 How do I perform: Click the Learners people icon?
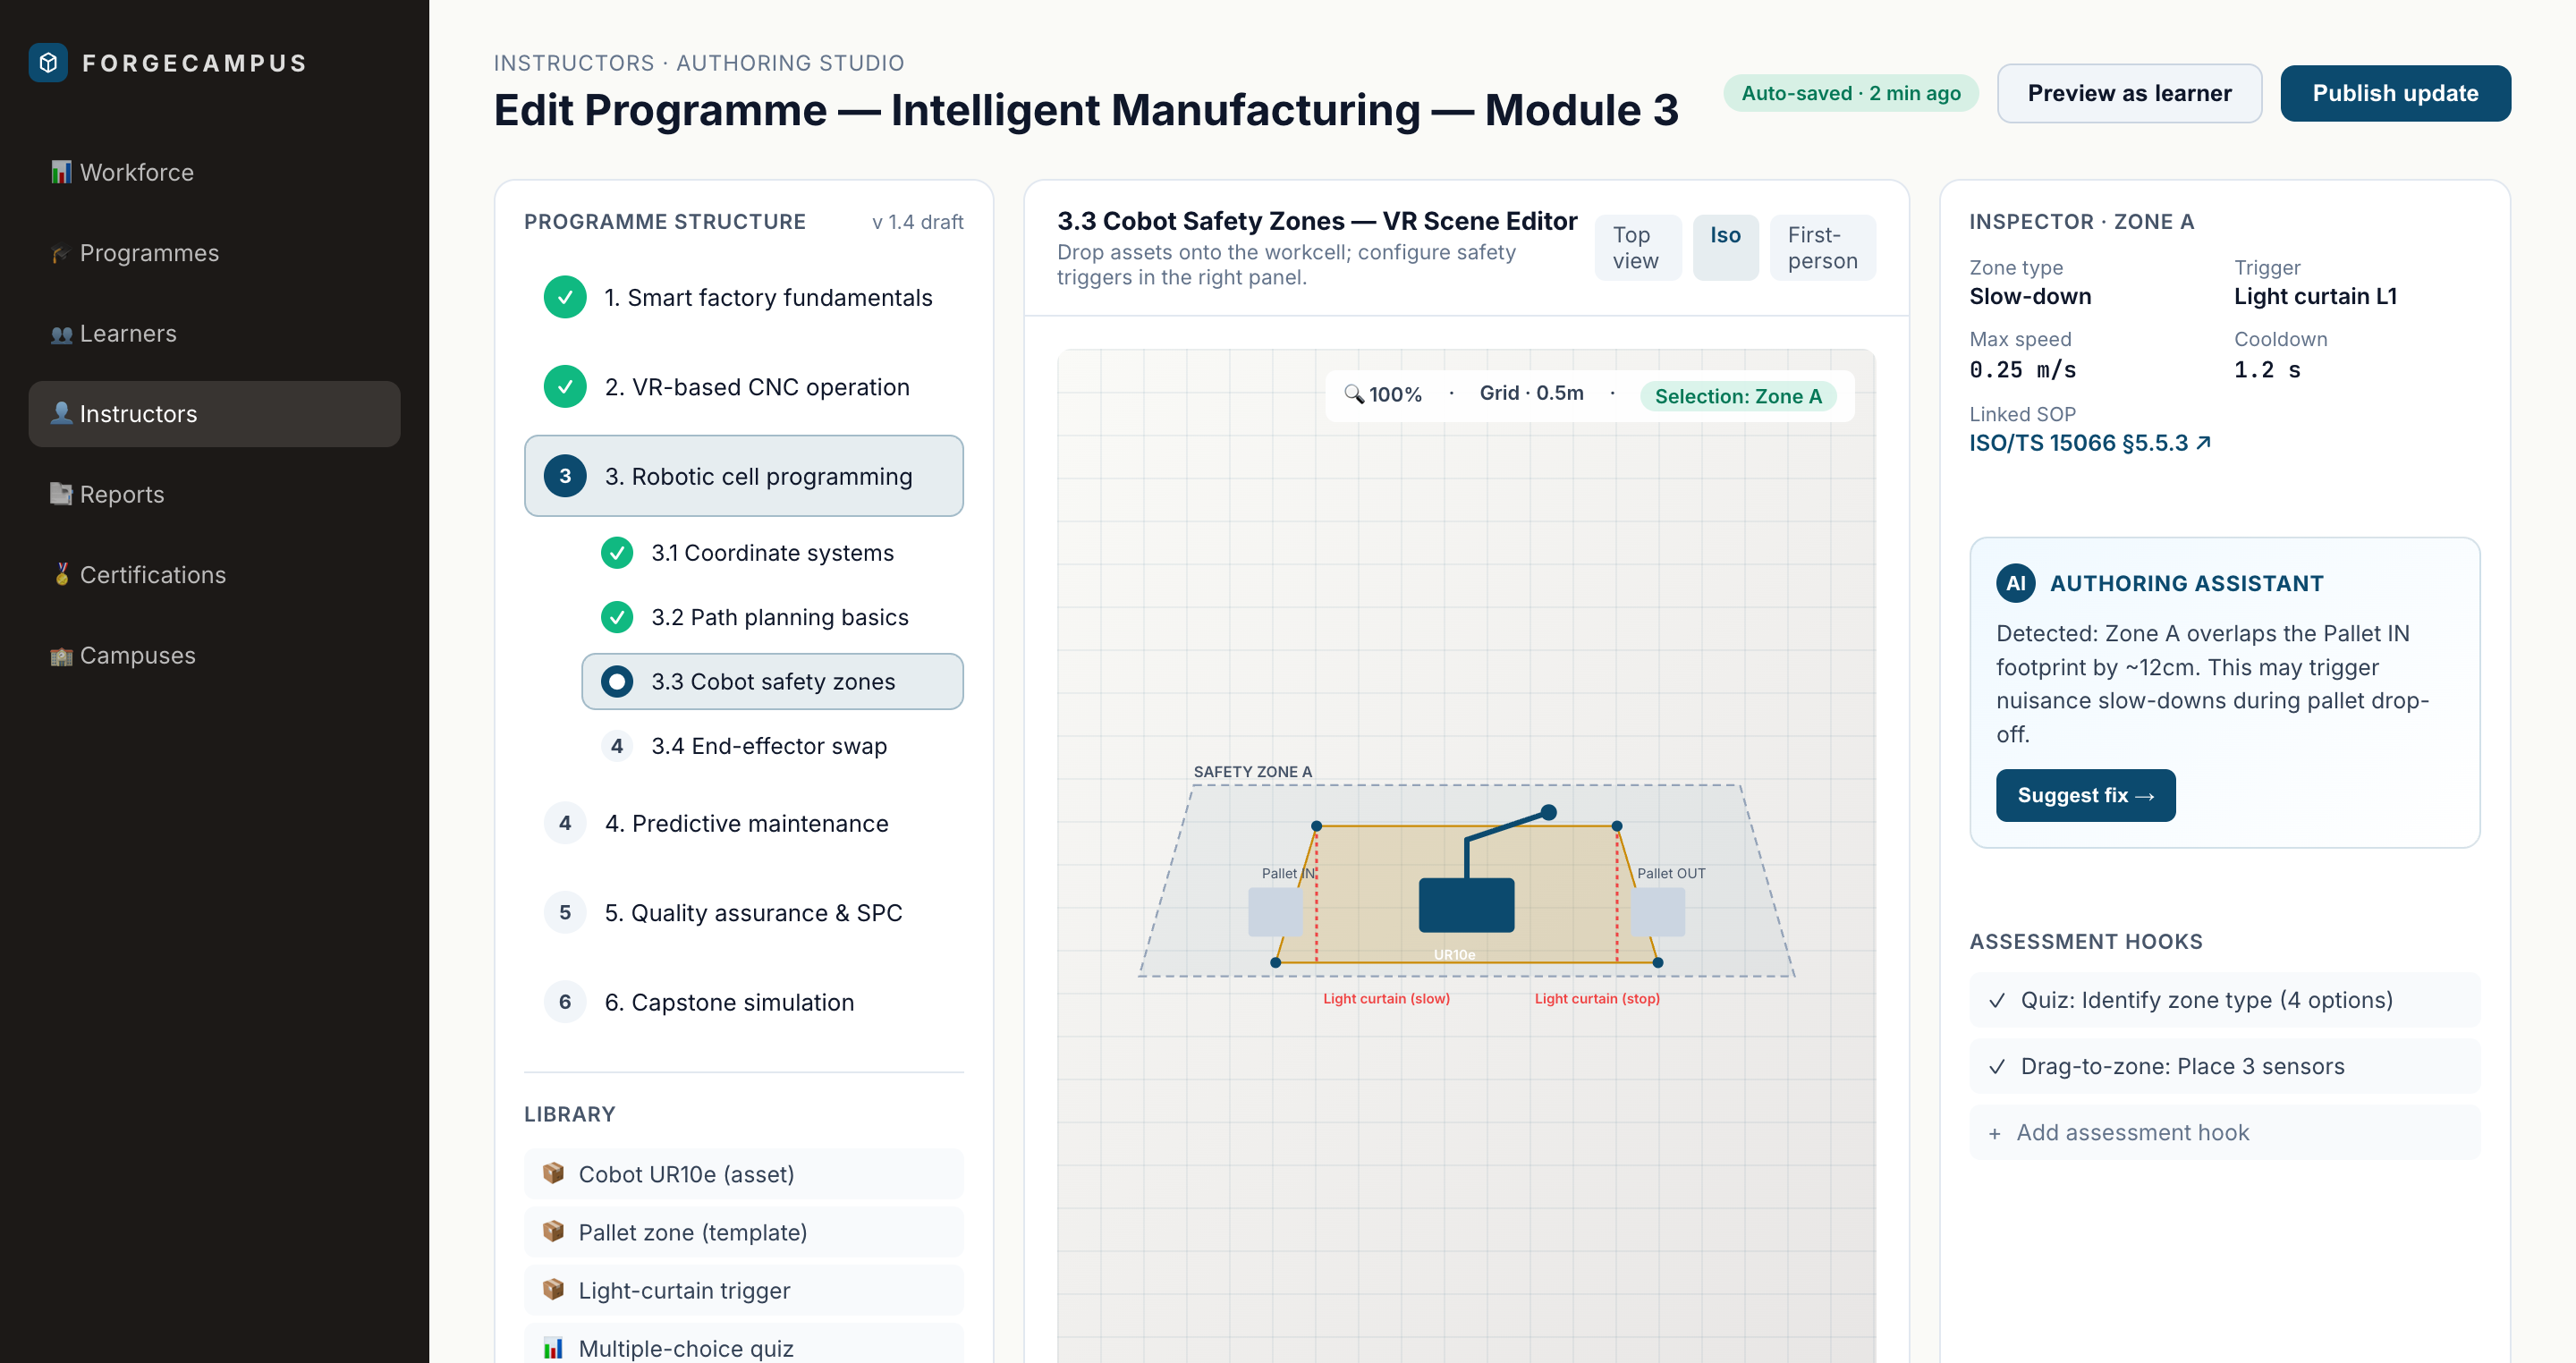[x=61, y=334]
